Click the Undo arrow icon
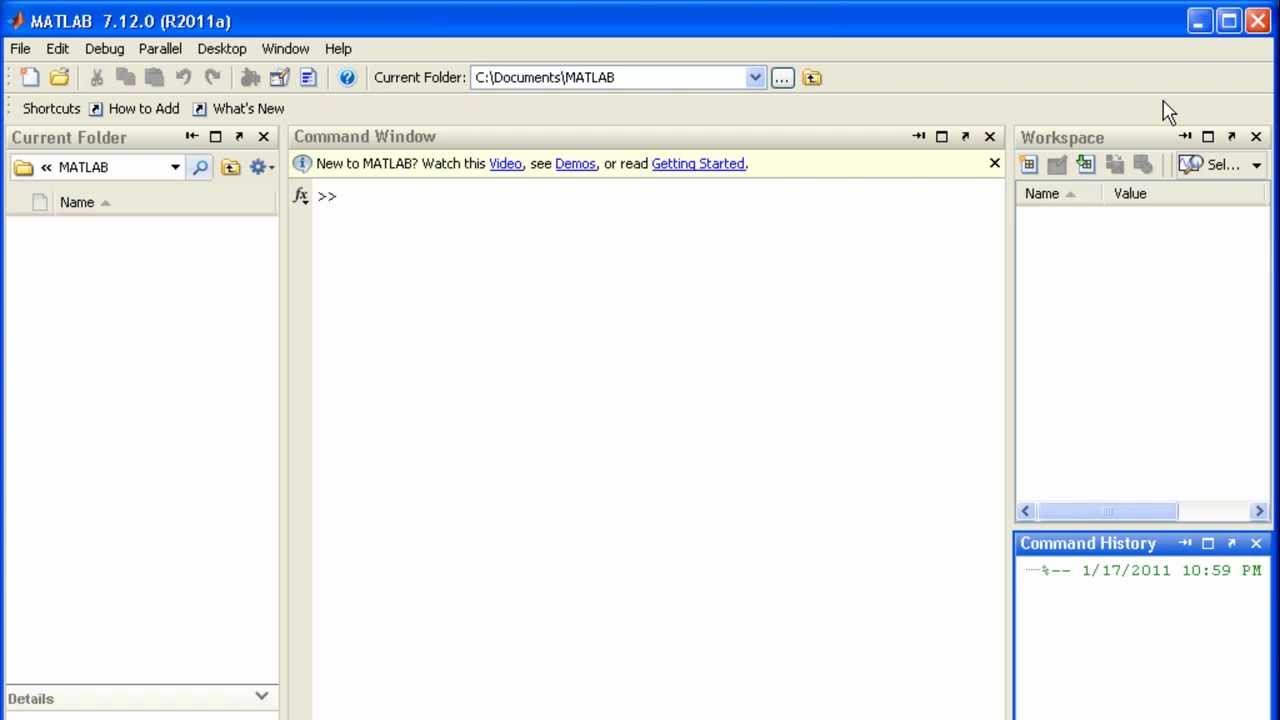This screenshot has height=720, width=1280. (x=183, y=77)
